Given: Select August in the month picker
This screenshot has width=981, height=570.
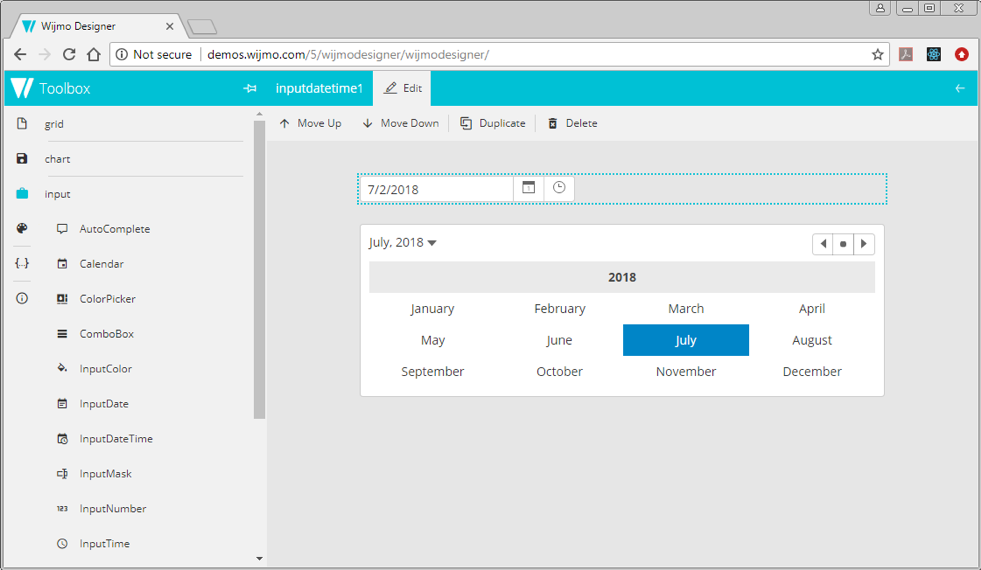Looking at the screenshot, I should (x=812, y=340).
